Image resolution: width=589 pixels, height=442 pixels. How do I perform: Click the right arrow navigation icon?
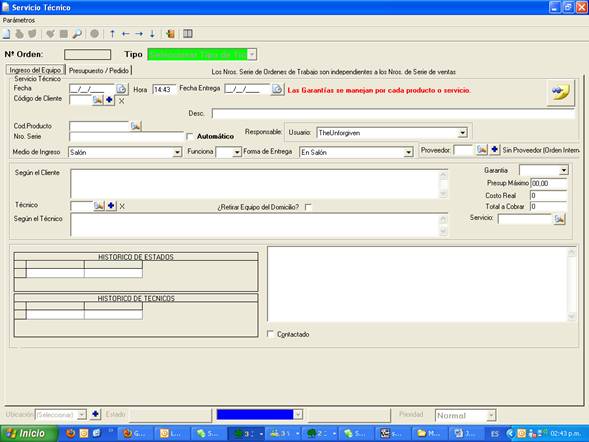coord(139,34)
